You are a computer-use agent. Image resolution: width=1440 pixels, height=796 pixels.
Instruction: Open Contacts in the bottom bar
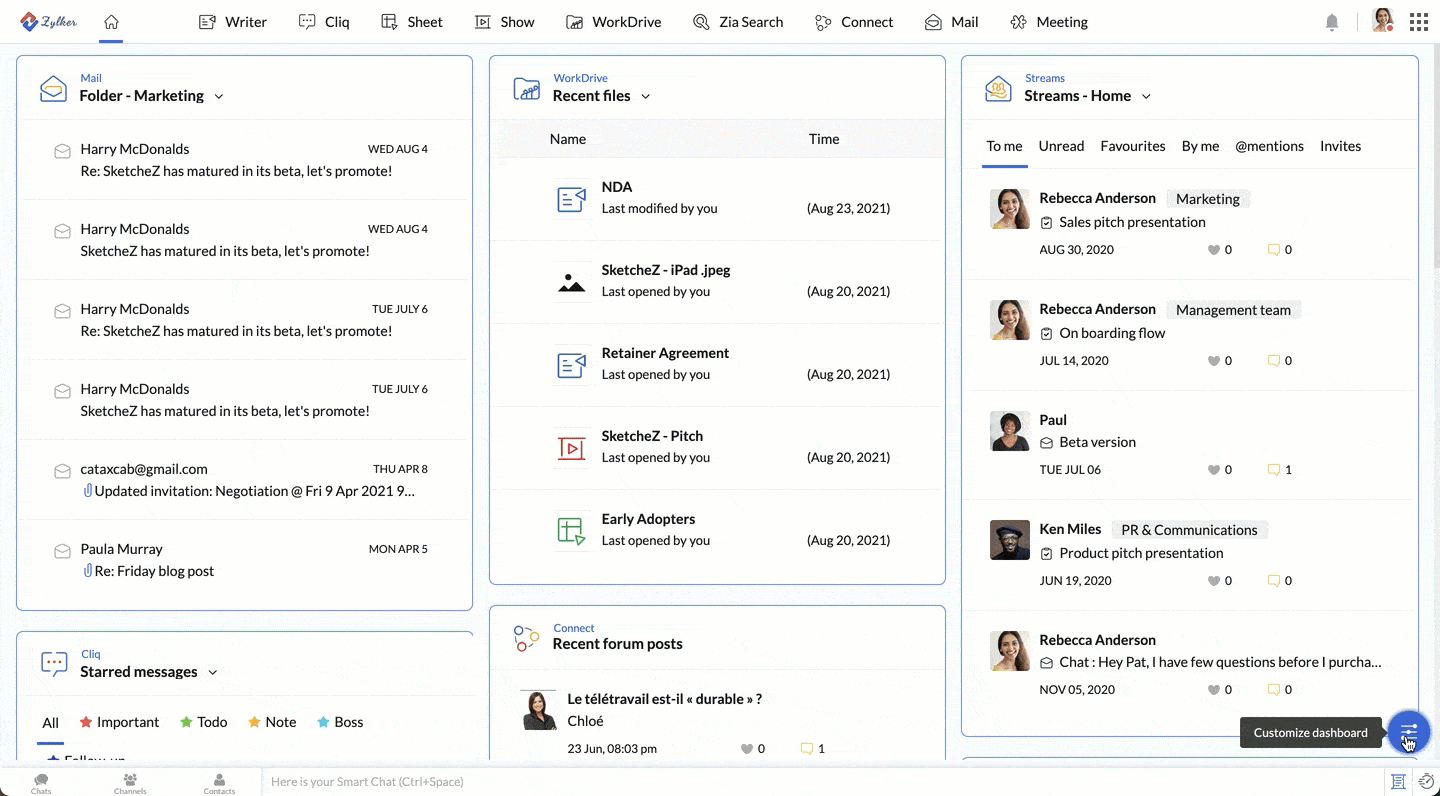pos(219,783)
